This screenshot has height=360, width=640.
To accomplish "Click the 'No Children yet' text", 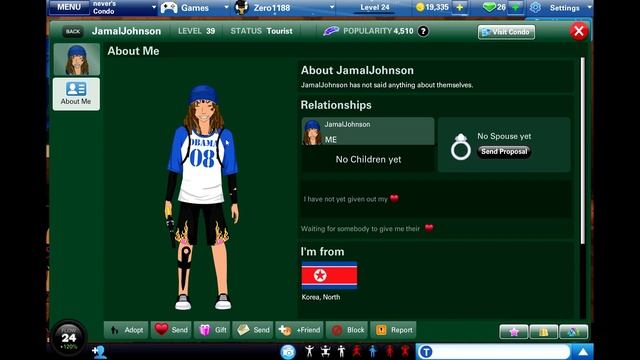I will tap(368, 160).
